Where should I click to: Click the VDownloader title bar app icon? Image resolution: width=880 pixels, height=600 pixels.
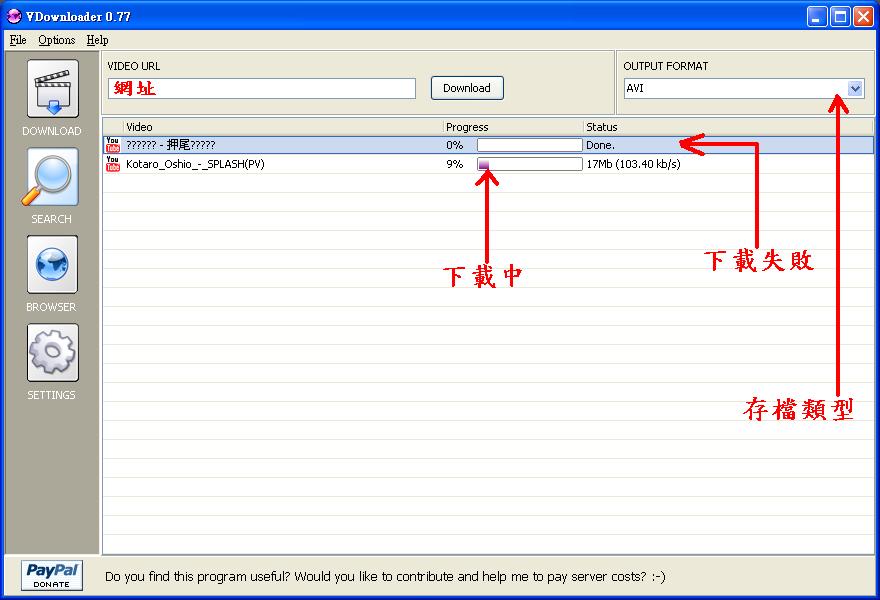(x=14, y=16)
